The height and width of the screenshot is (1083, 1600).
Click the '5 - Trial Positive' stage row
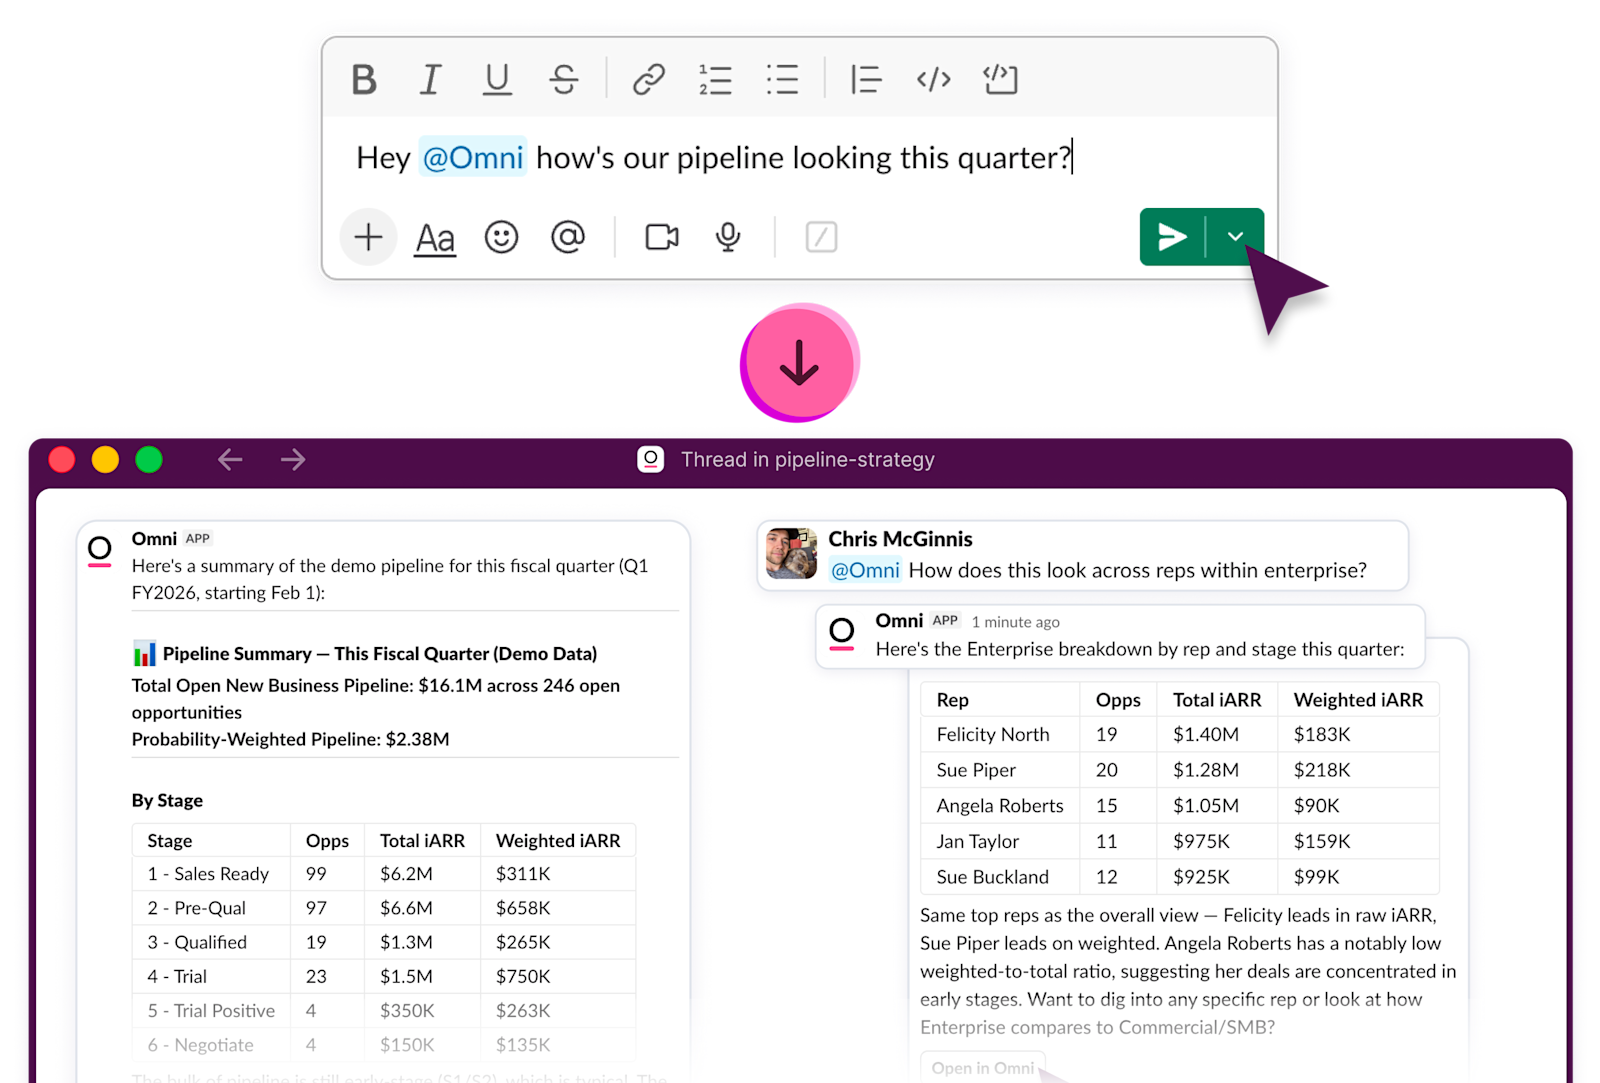tap(384, 1010)
